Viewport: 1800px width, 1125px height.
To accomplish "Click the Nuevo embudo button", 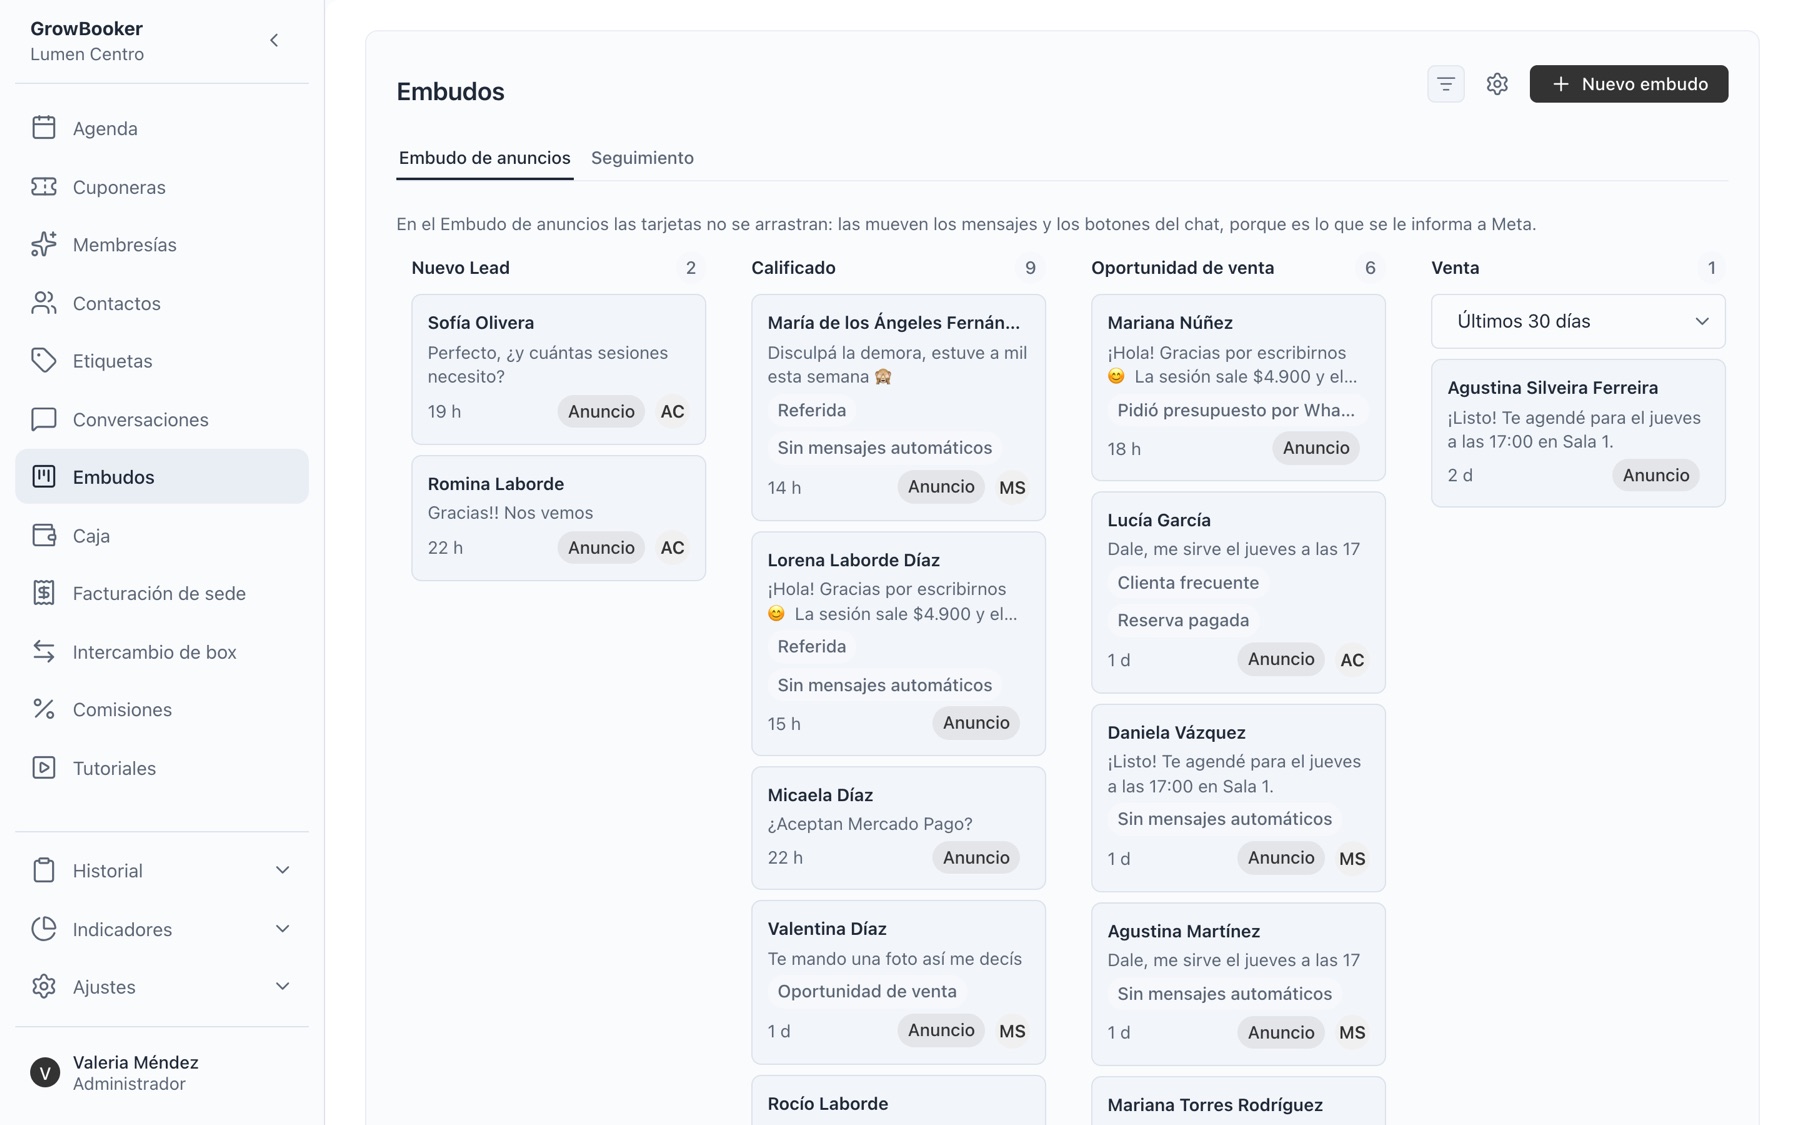I will [1628, 84].
